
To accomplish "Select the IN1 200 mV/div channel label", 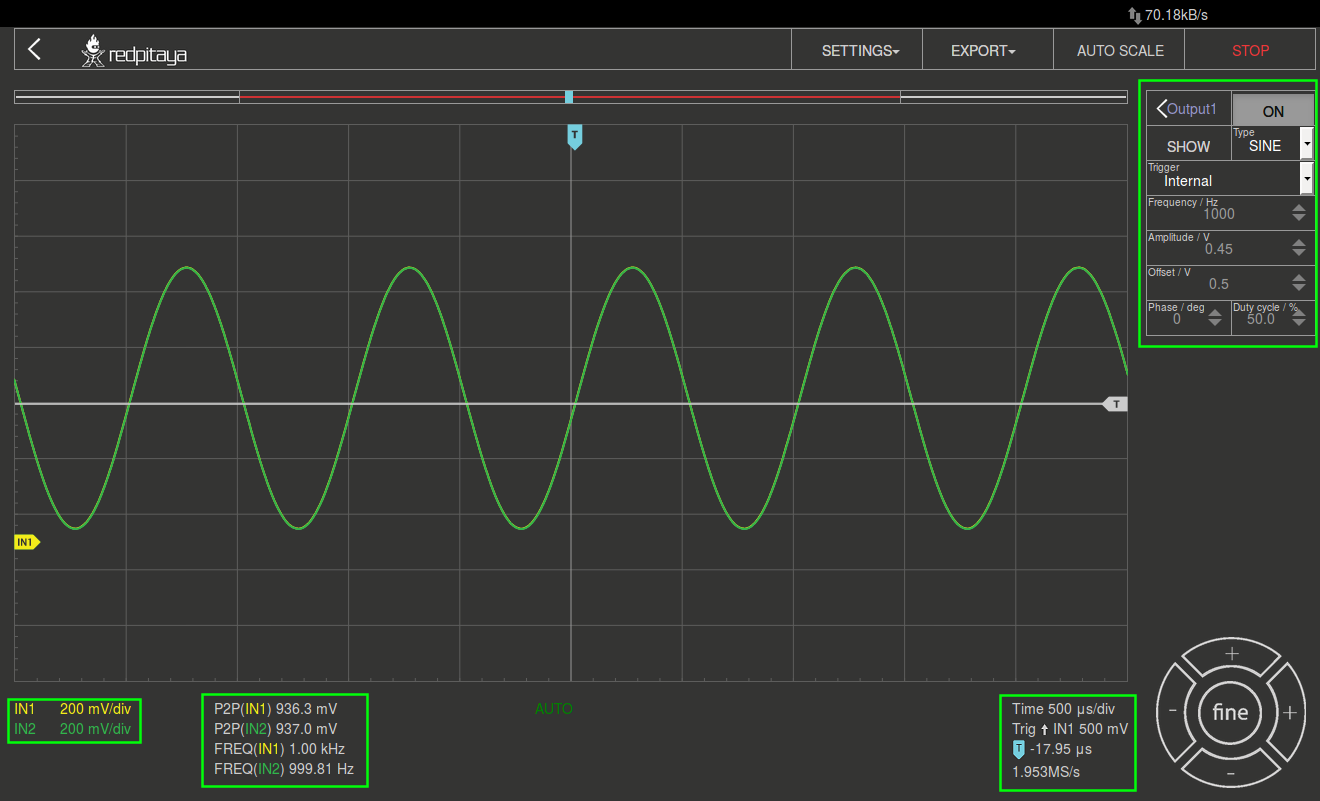I will (x=73, y=709).
